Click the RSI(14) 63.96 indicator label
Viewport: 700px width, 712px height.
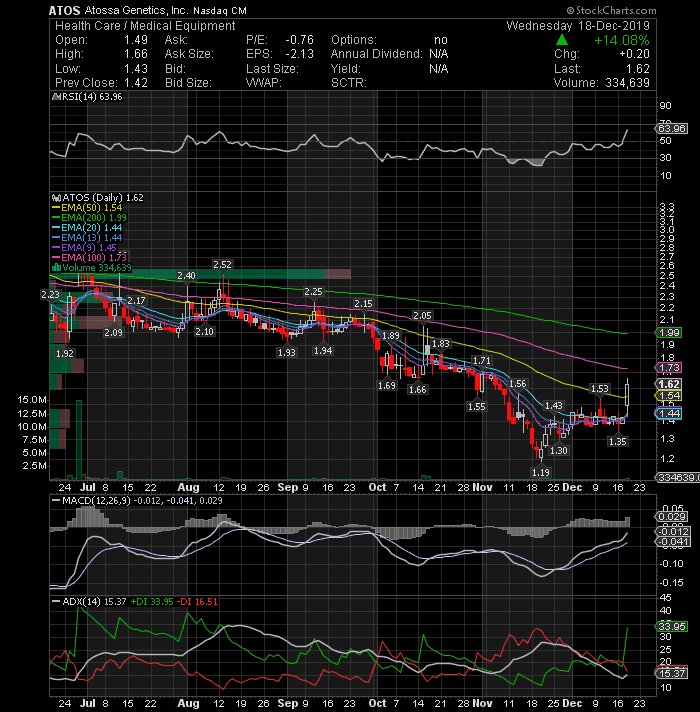click(x=88, y=97)
